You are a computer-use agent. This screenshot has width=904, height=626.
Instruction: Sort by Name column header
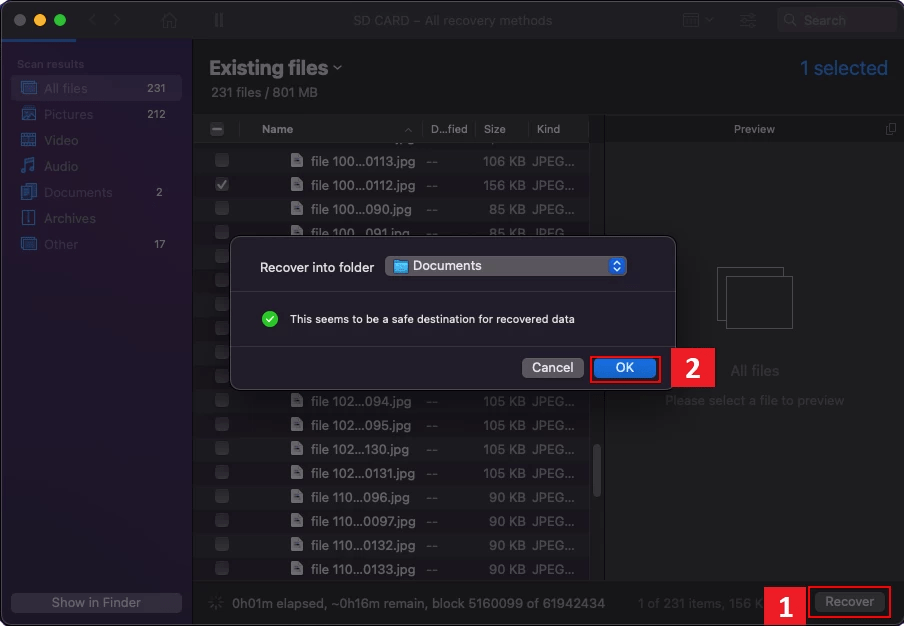277,129
